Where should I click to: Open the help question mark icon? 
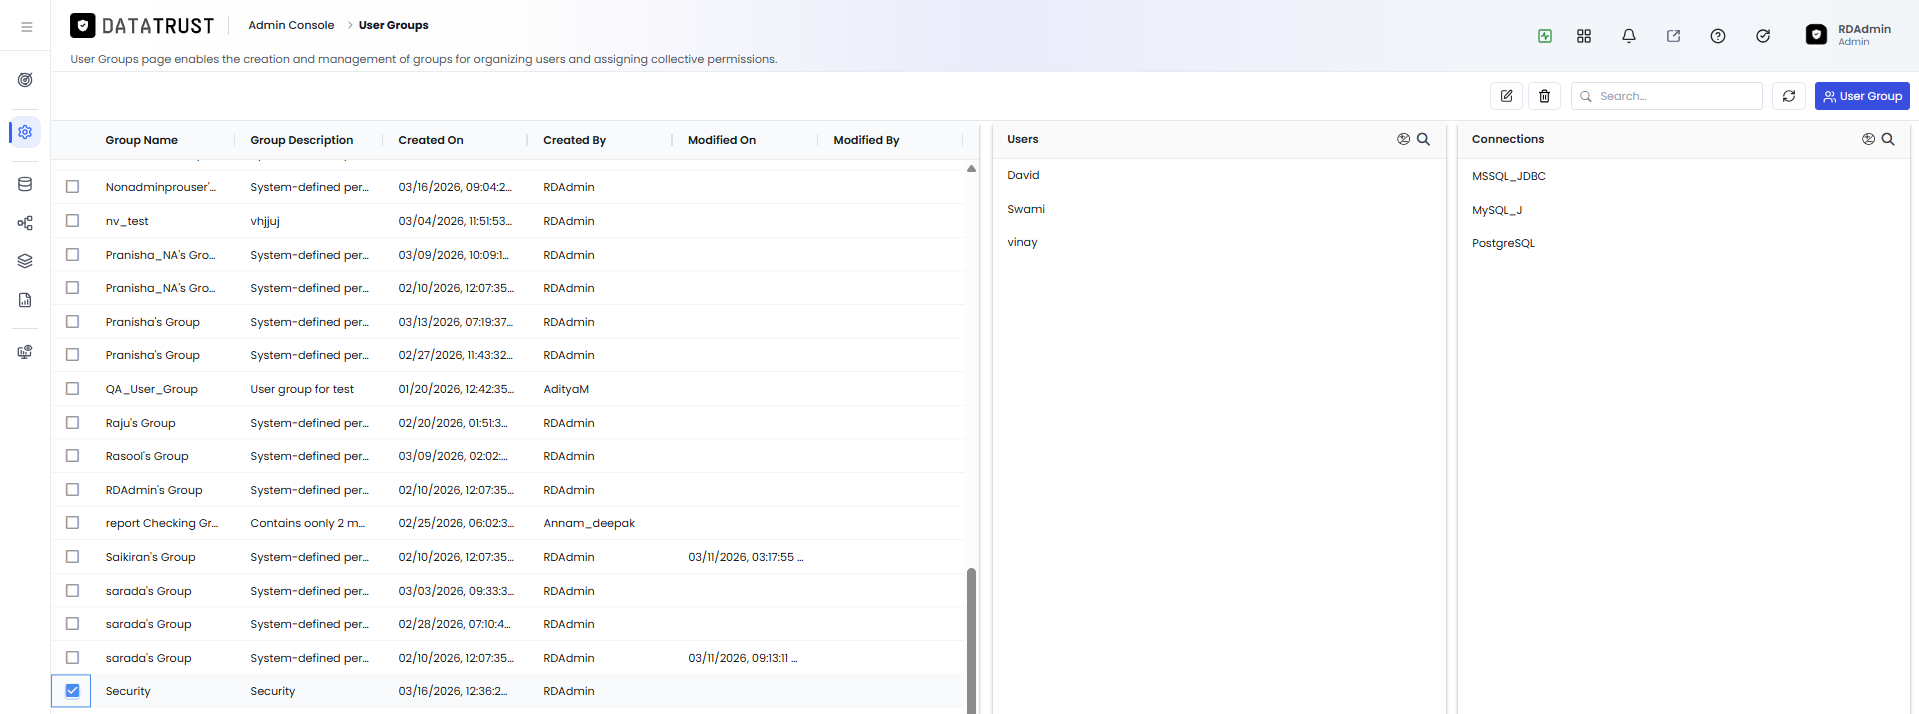coord(1718,36)
